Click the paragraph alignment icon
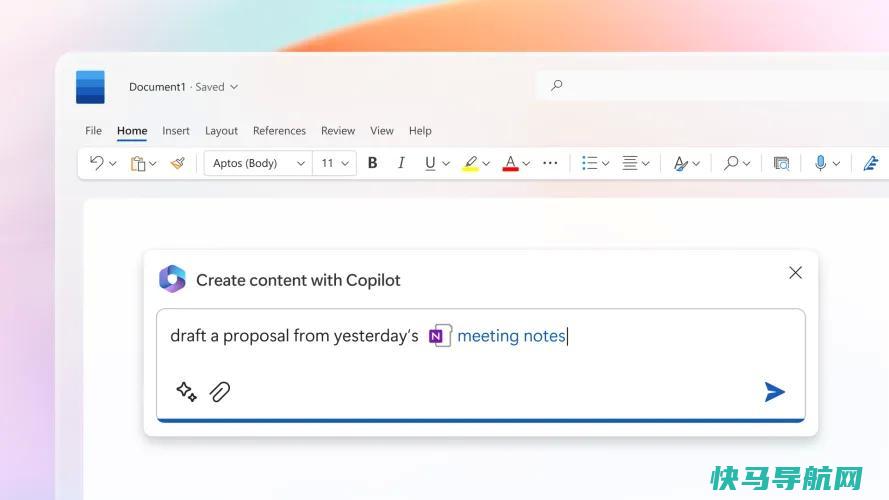 point(630,163)
